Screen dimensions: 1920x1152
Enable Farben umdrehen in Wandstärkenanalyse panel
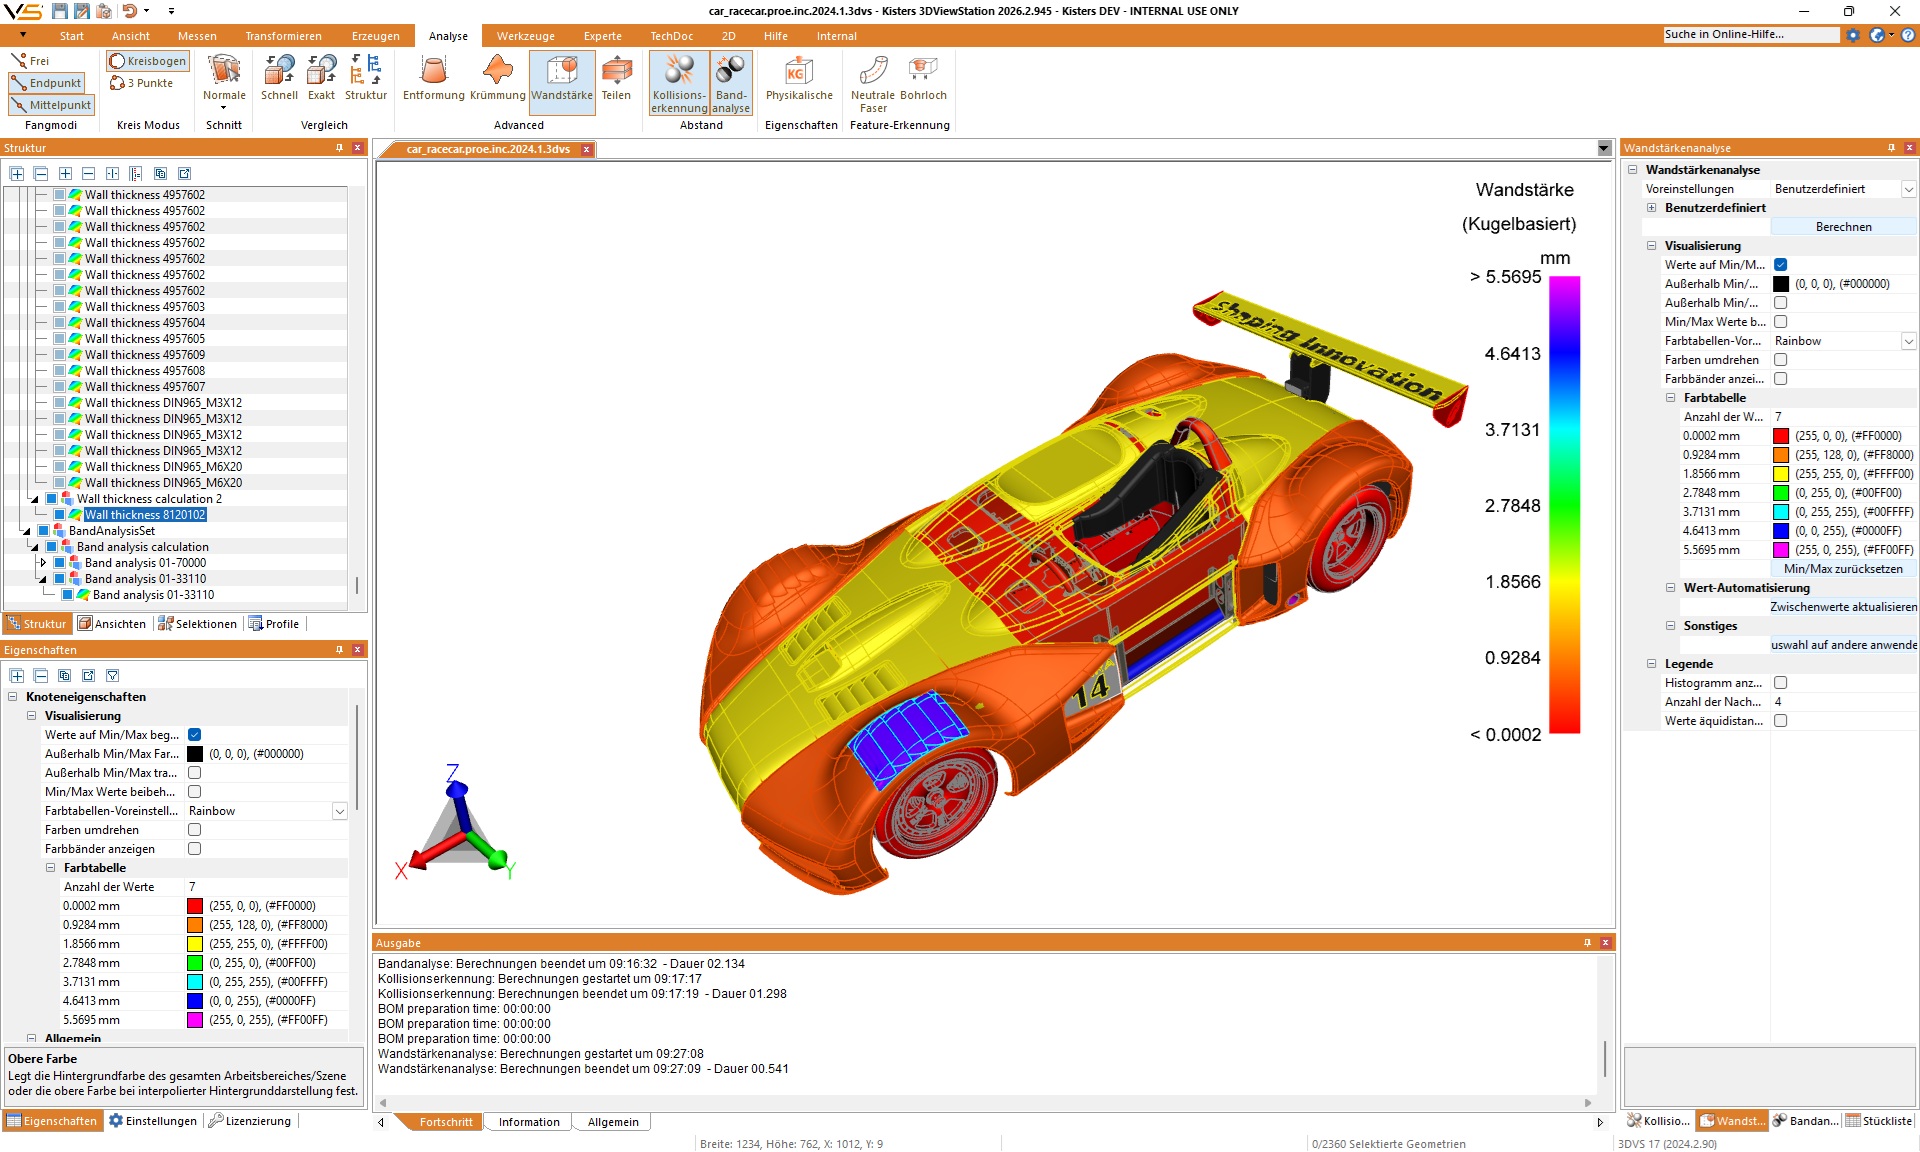[1781, 360]
